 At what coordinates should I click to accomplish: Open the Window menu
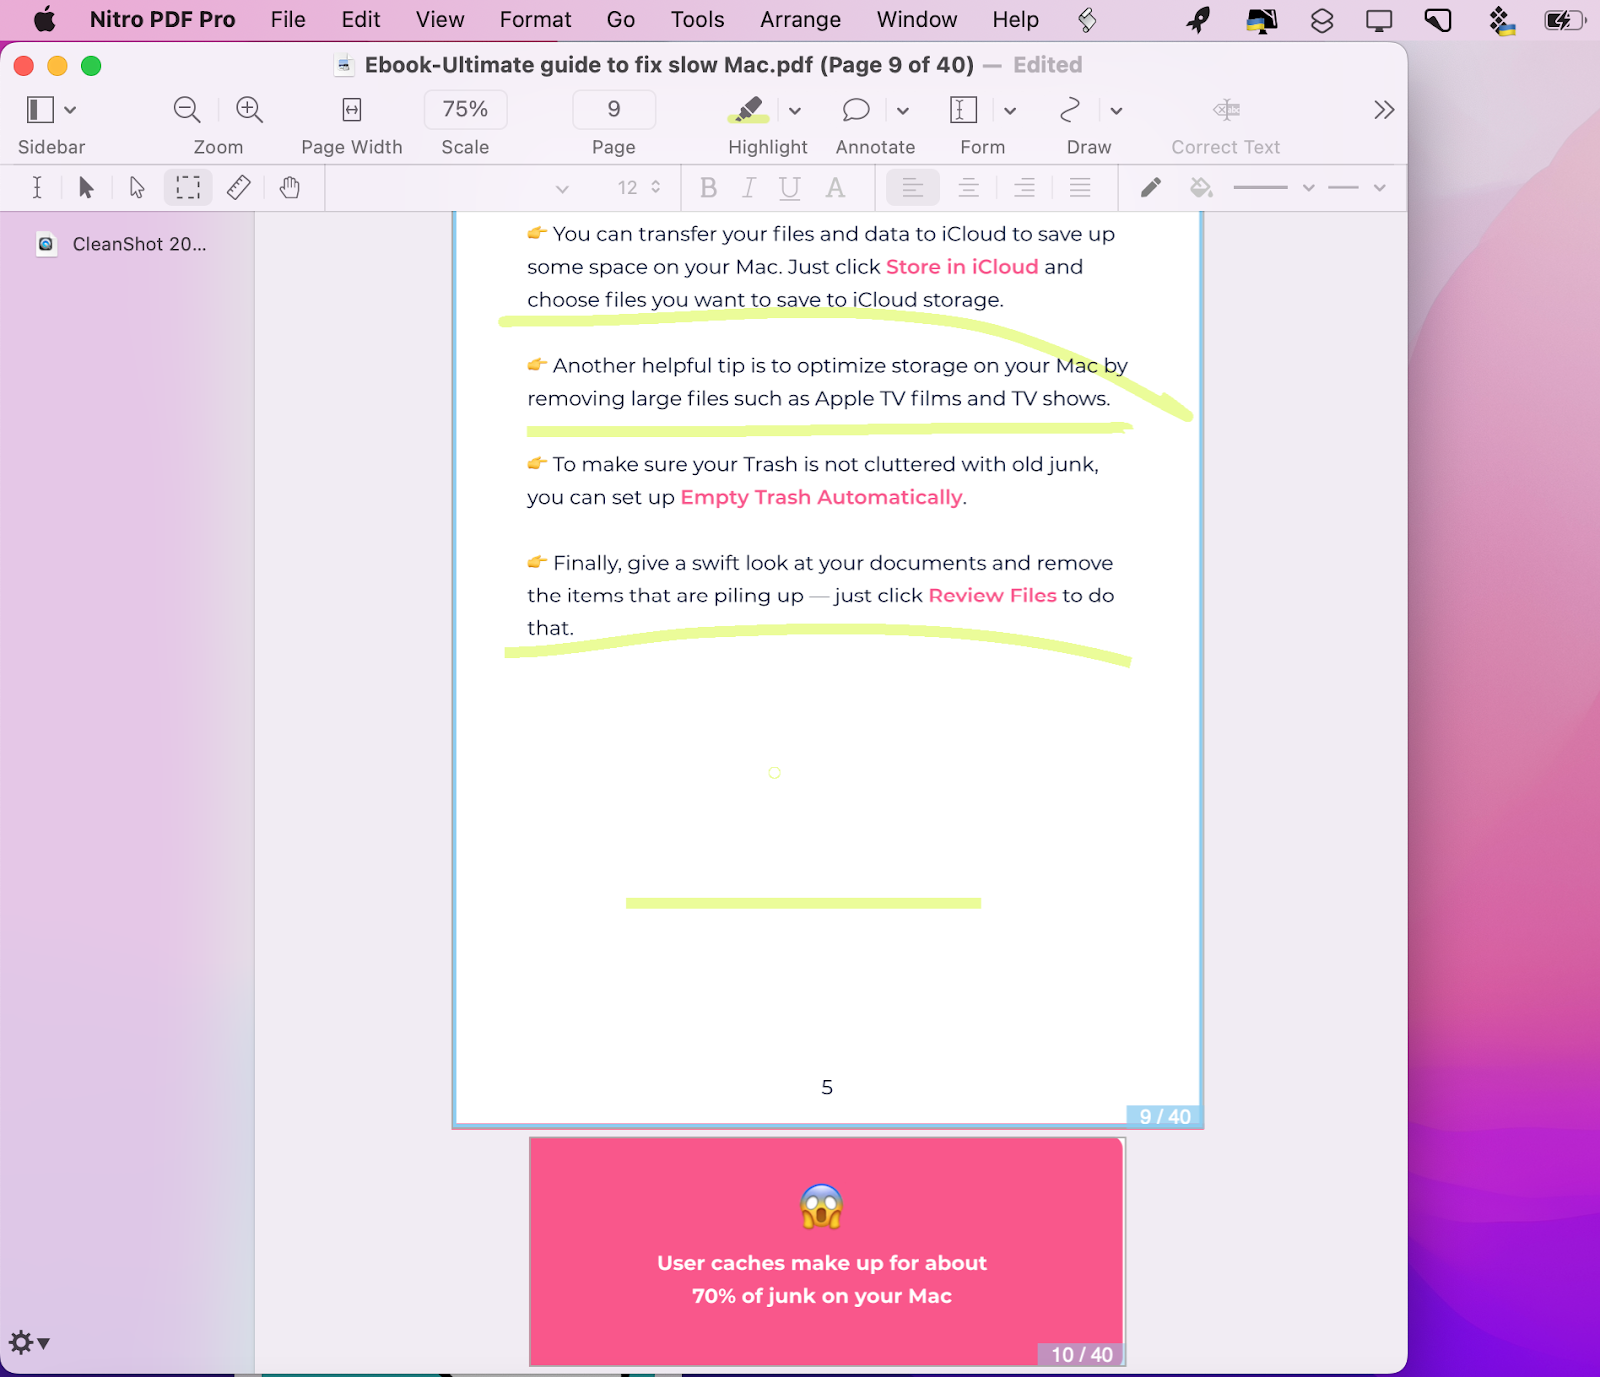(x=917, y=20)
